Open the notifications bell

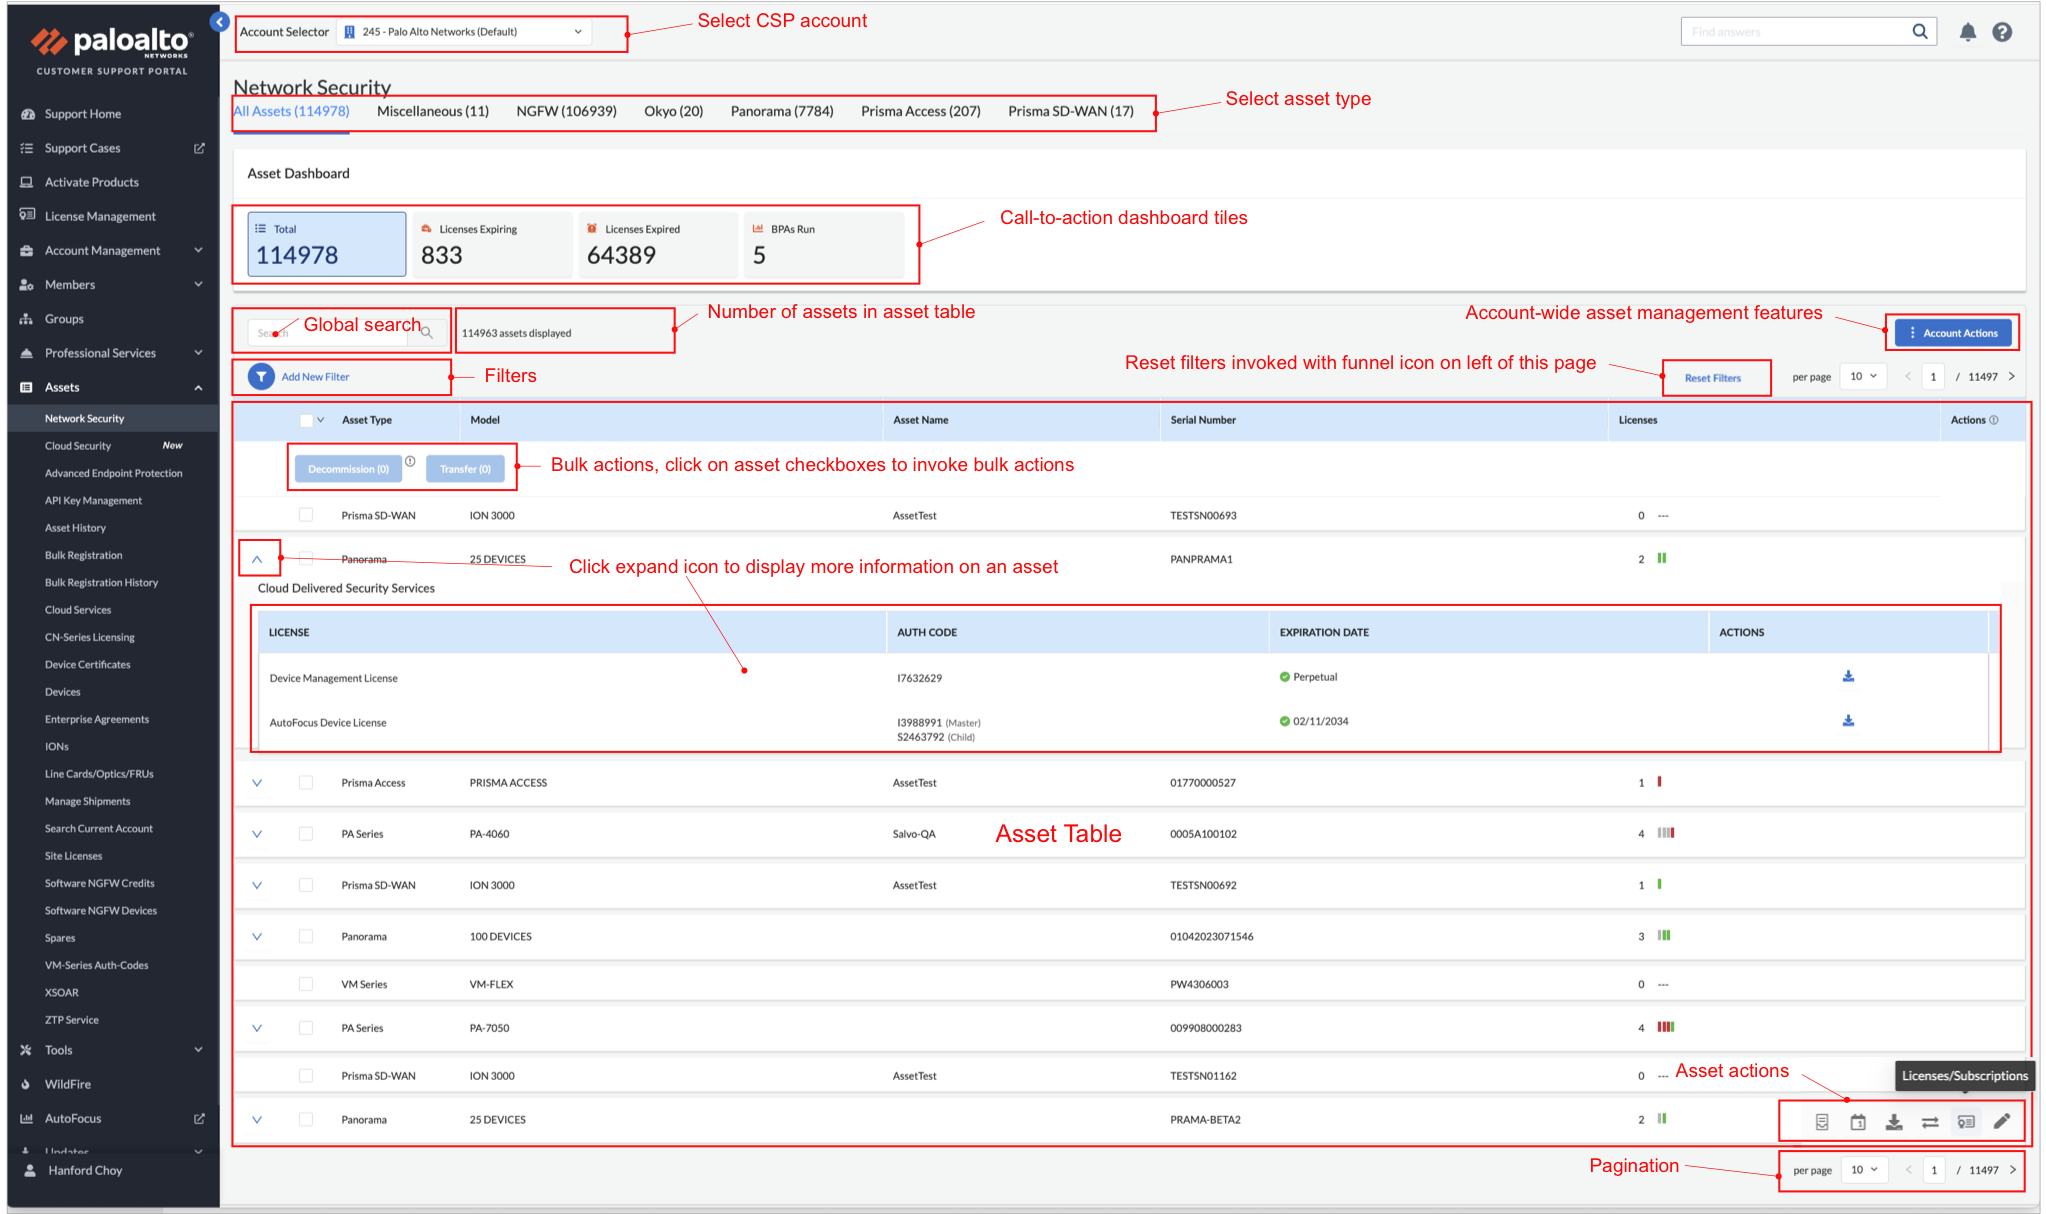click(x=1967, y=31)
